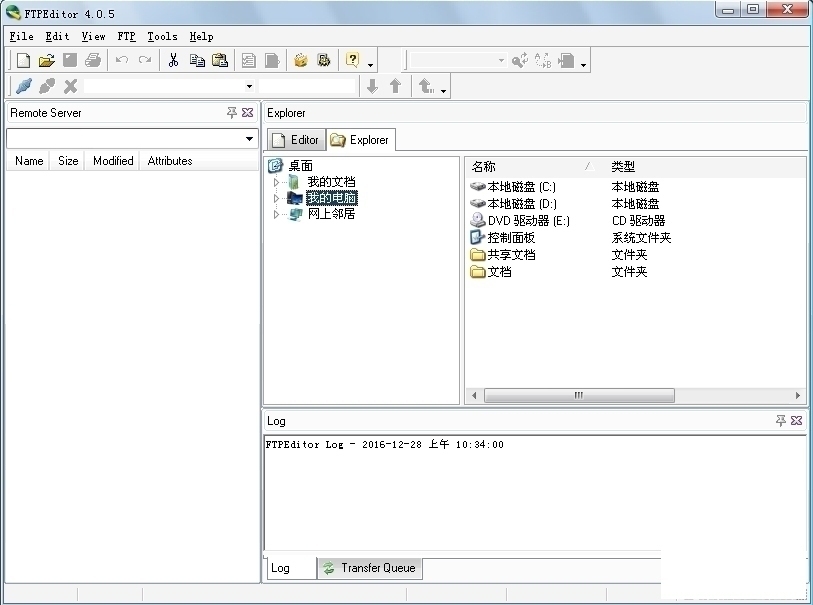Click the upload up arrow icon
813x605 pixels.
(396, 86)
